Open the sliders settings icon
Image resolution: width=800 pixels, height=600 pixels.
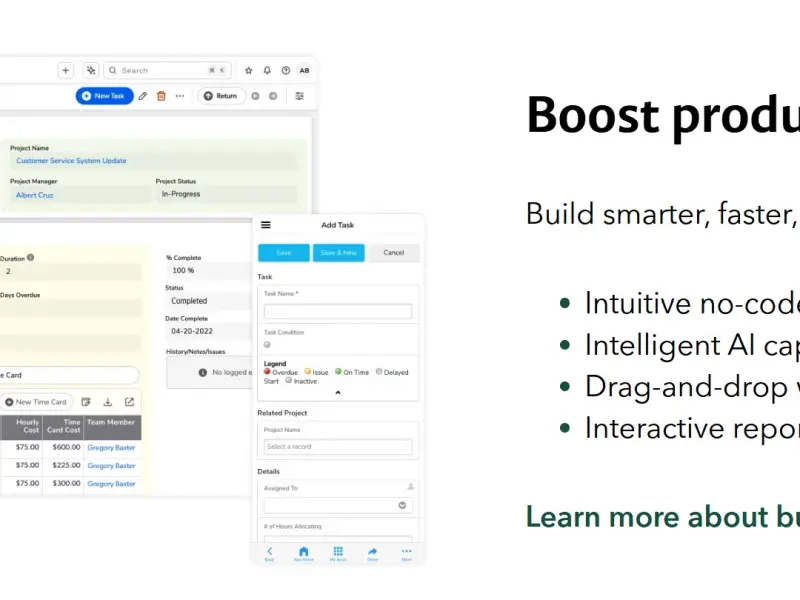tap(299, 96)
